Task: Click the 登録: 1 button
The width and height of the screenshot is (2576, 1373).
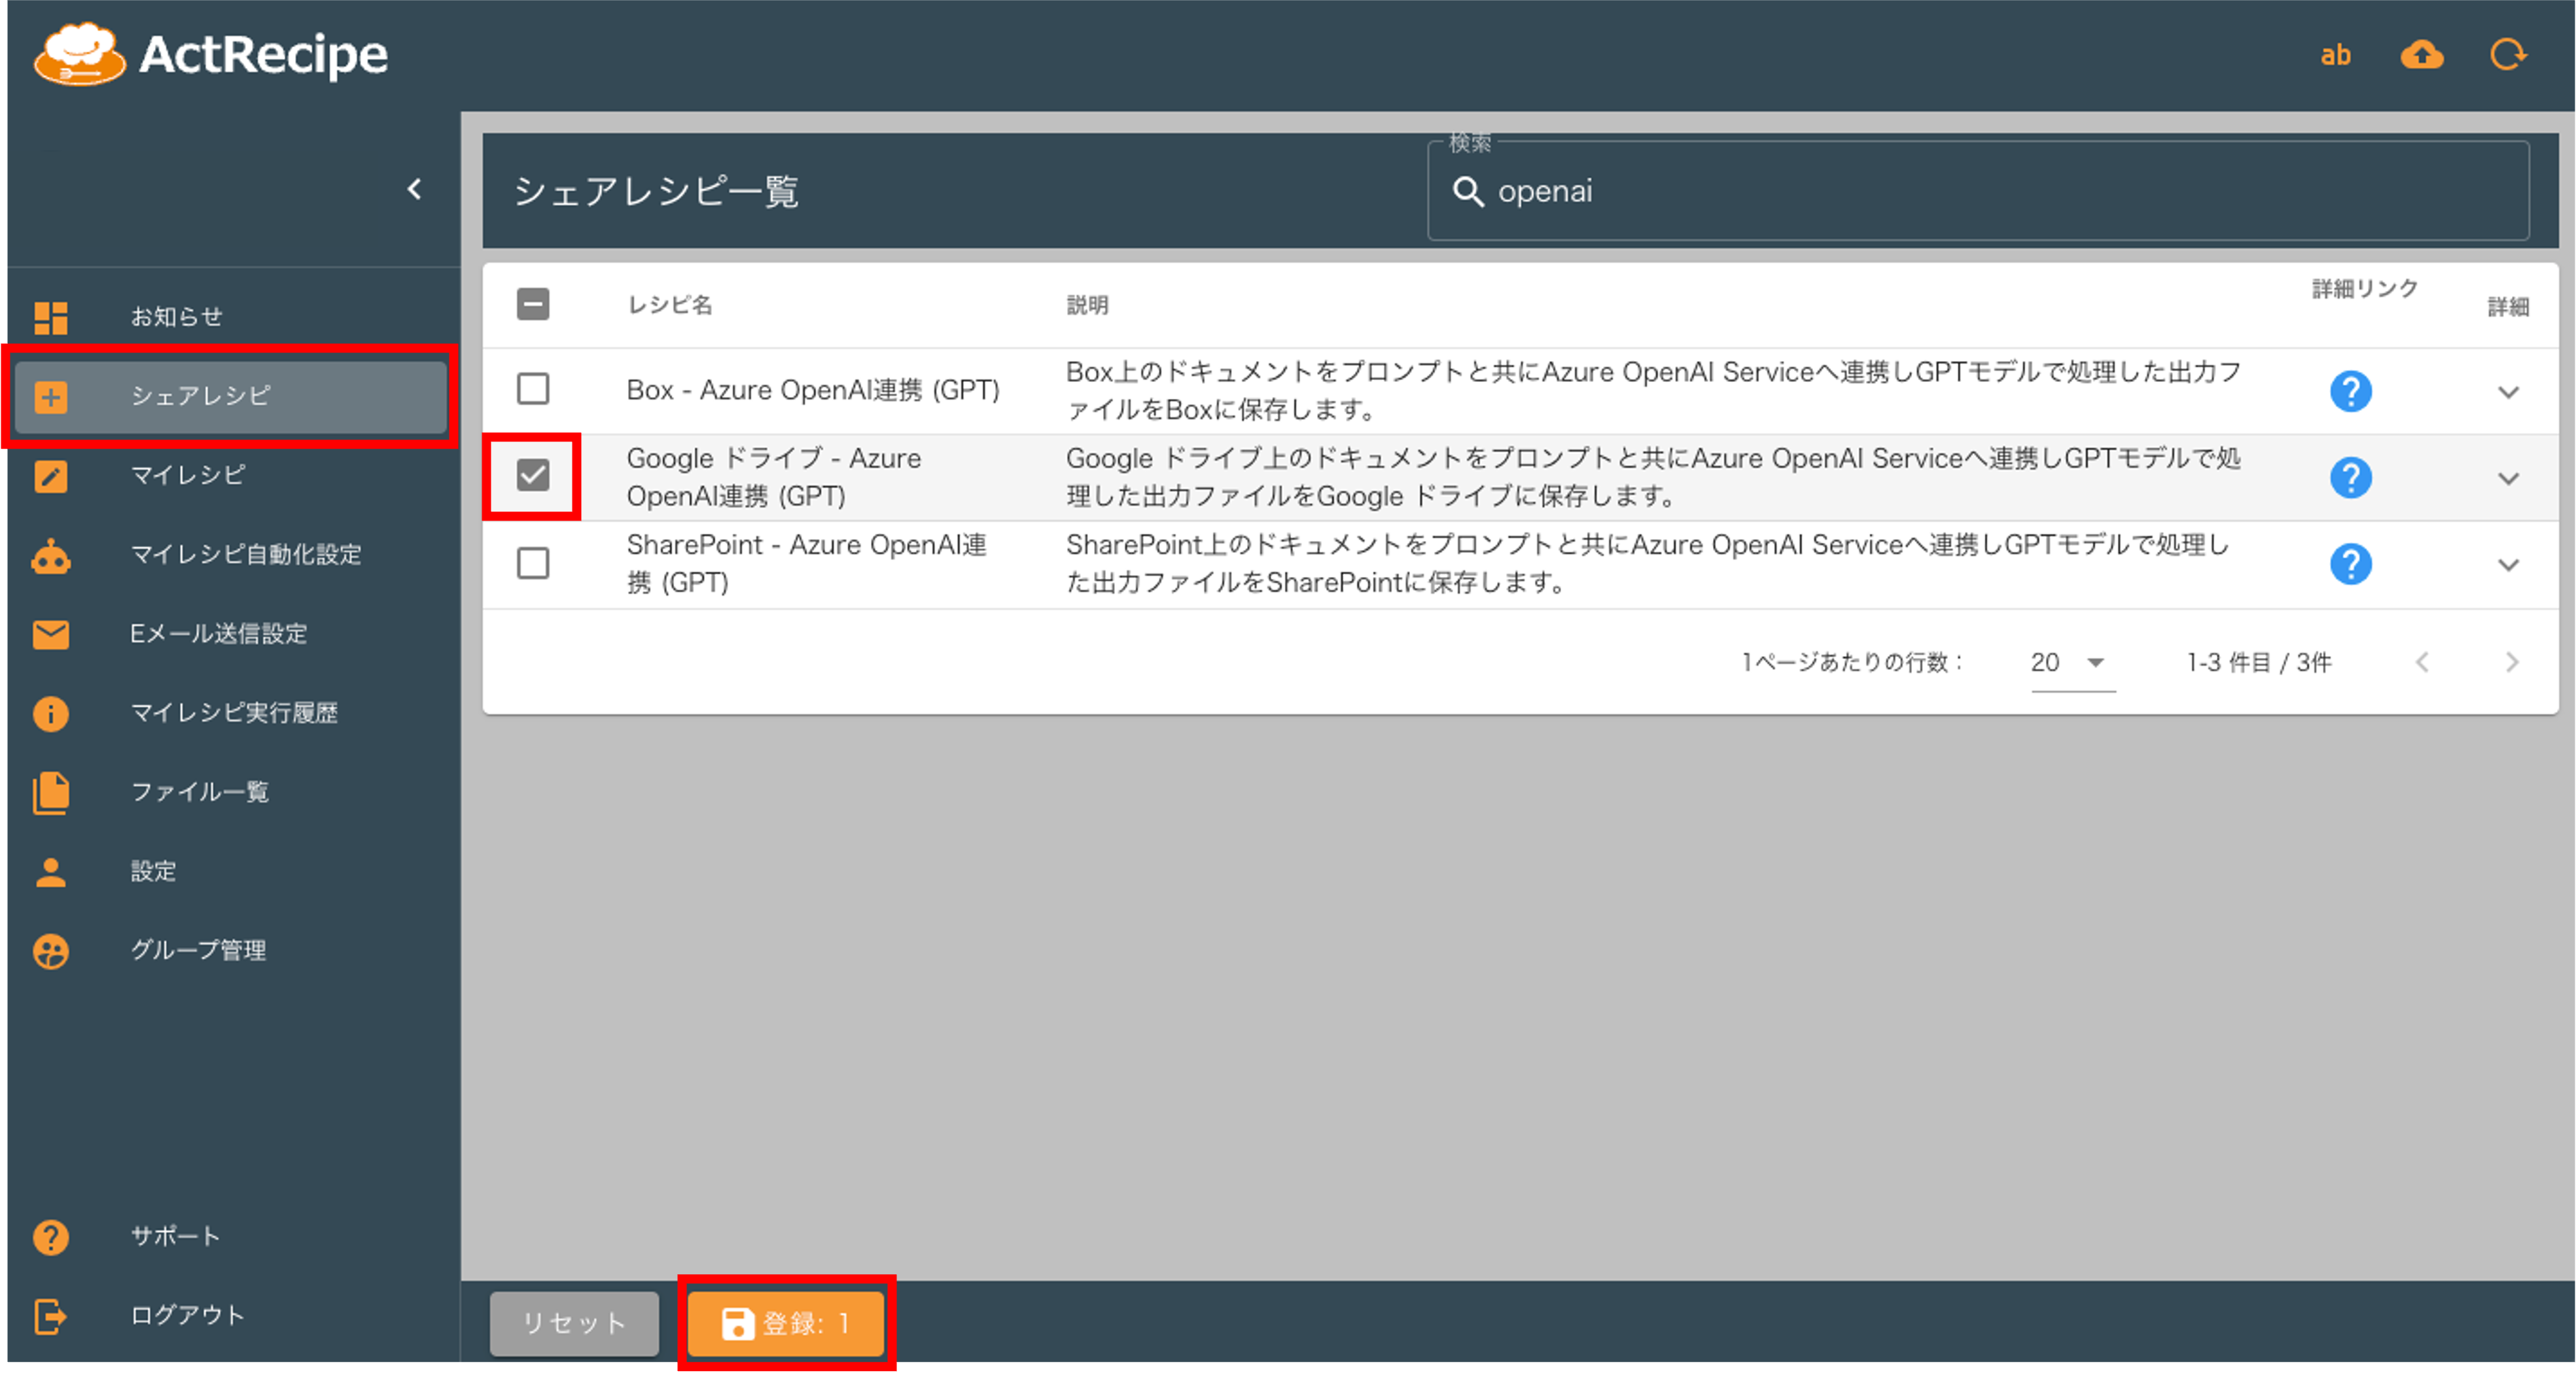Action: click(786, 1324)
